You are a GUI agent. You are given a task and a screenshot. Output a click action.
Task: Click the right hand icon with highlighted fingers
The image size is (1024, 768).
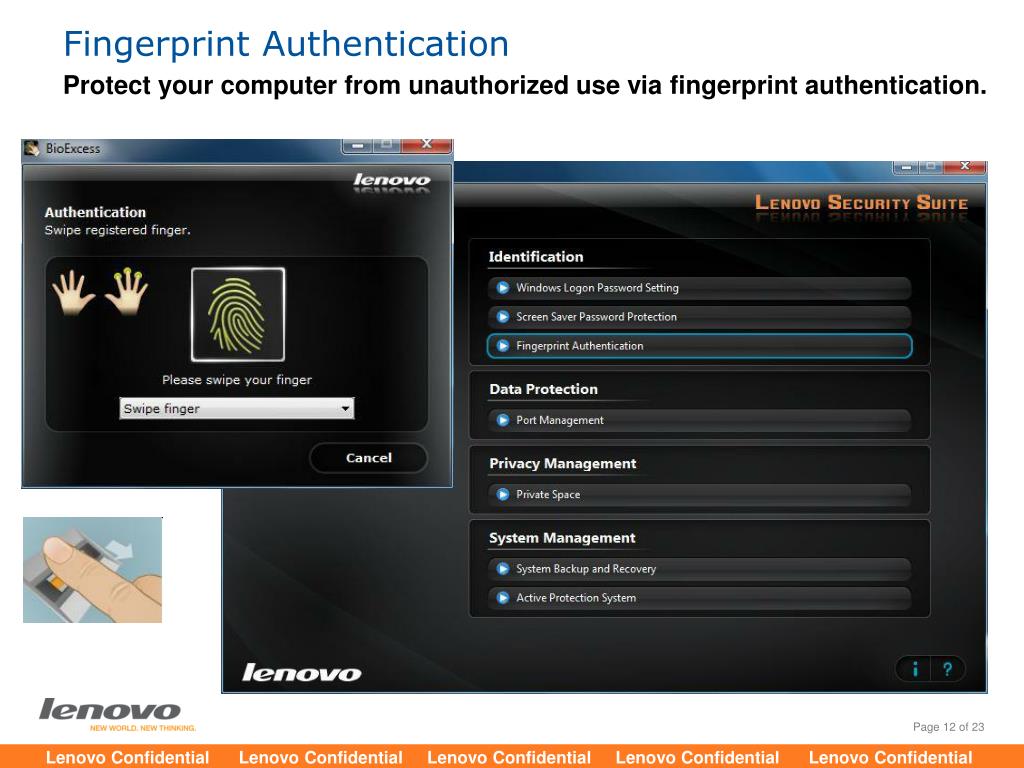(127, 291)
